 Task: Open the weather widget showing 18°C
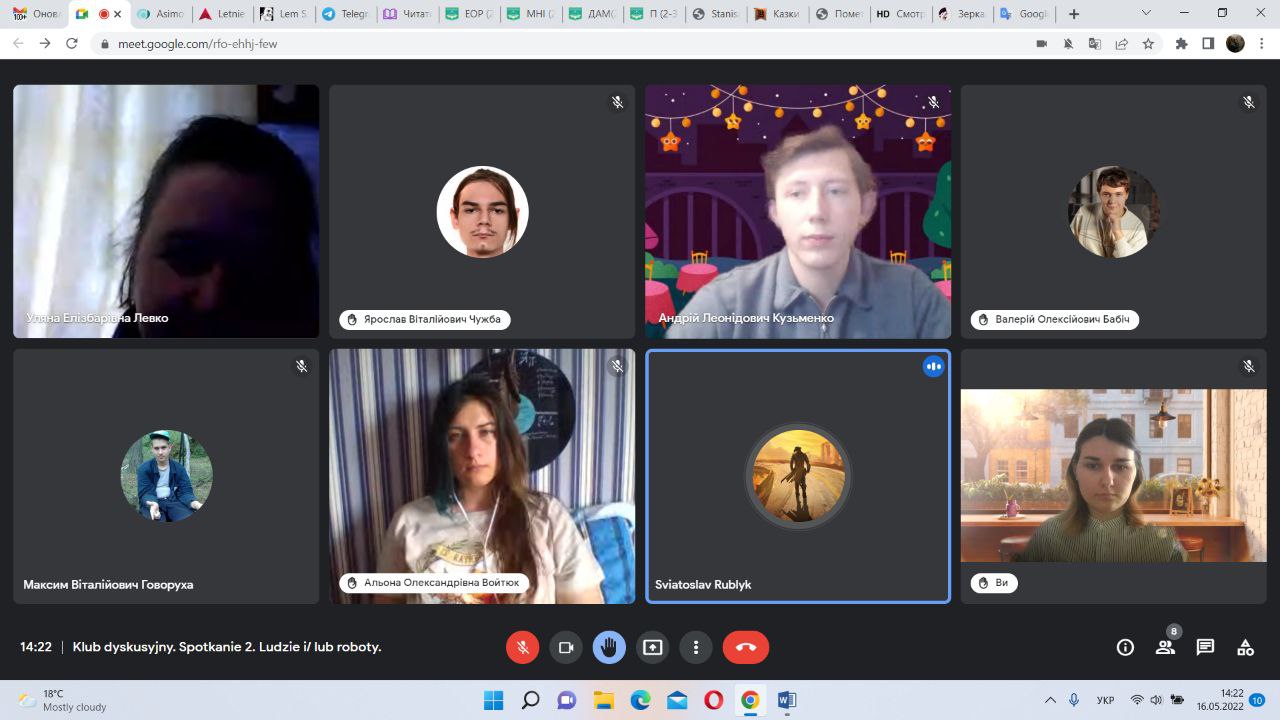click(62, 700)
